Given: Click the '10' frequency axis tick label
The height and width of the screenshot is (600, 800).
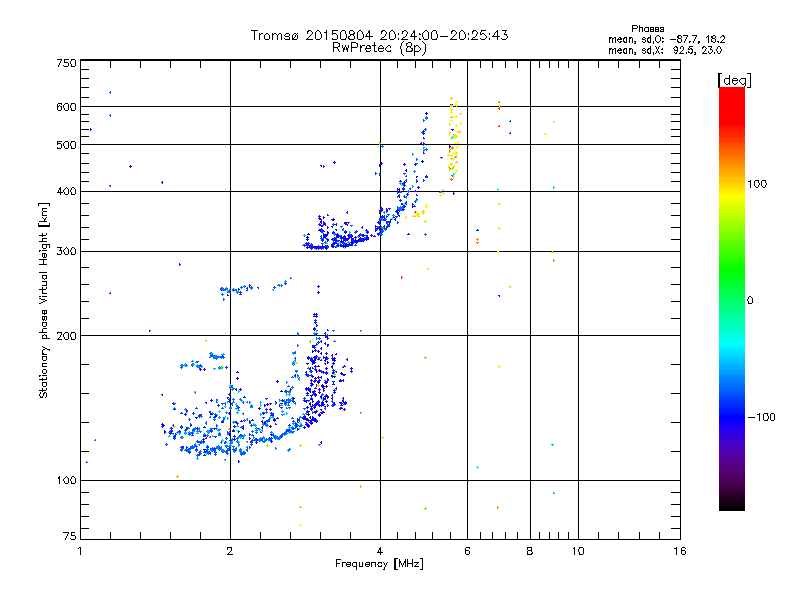Looking at the screenshot, I should click(x=578, y=551).
